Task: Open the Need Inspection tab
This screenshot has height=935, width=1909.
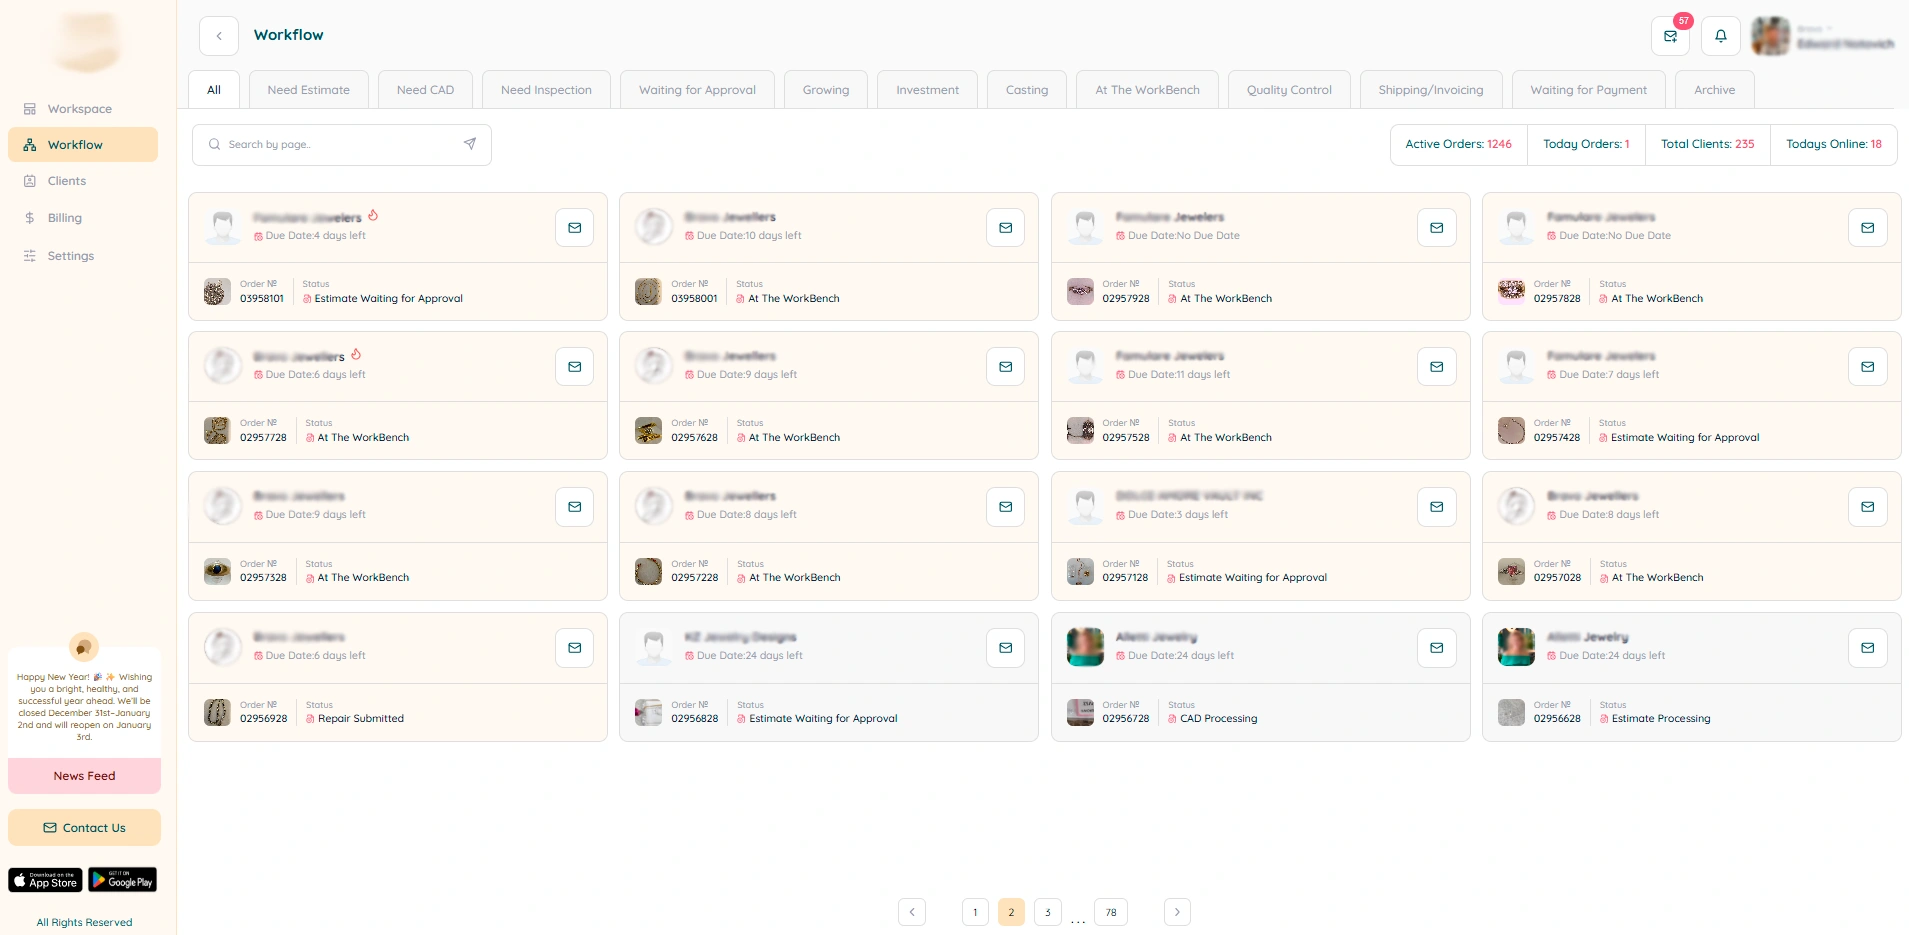Action: pos(546,90)
